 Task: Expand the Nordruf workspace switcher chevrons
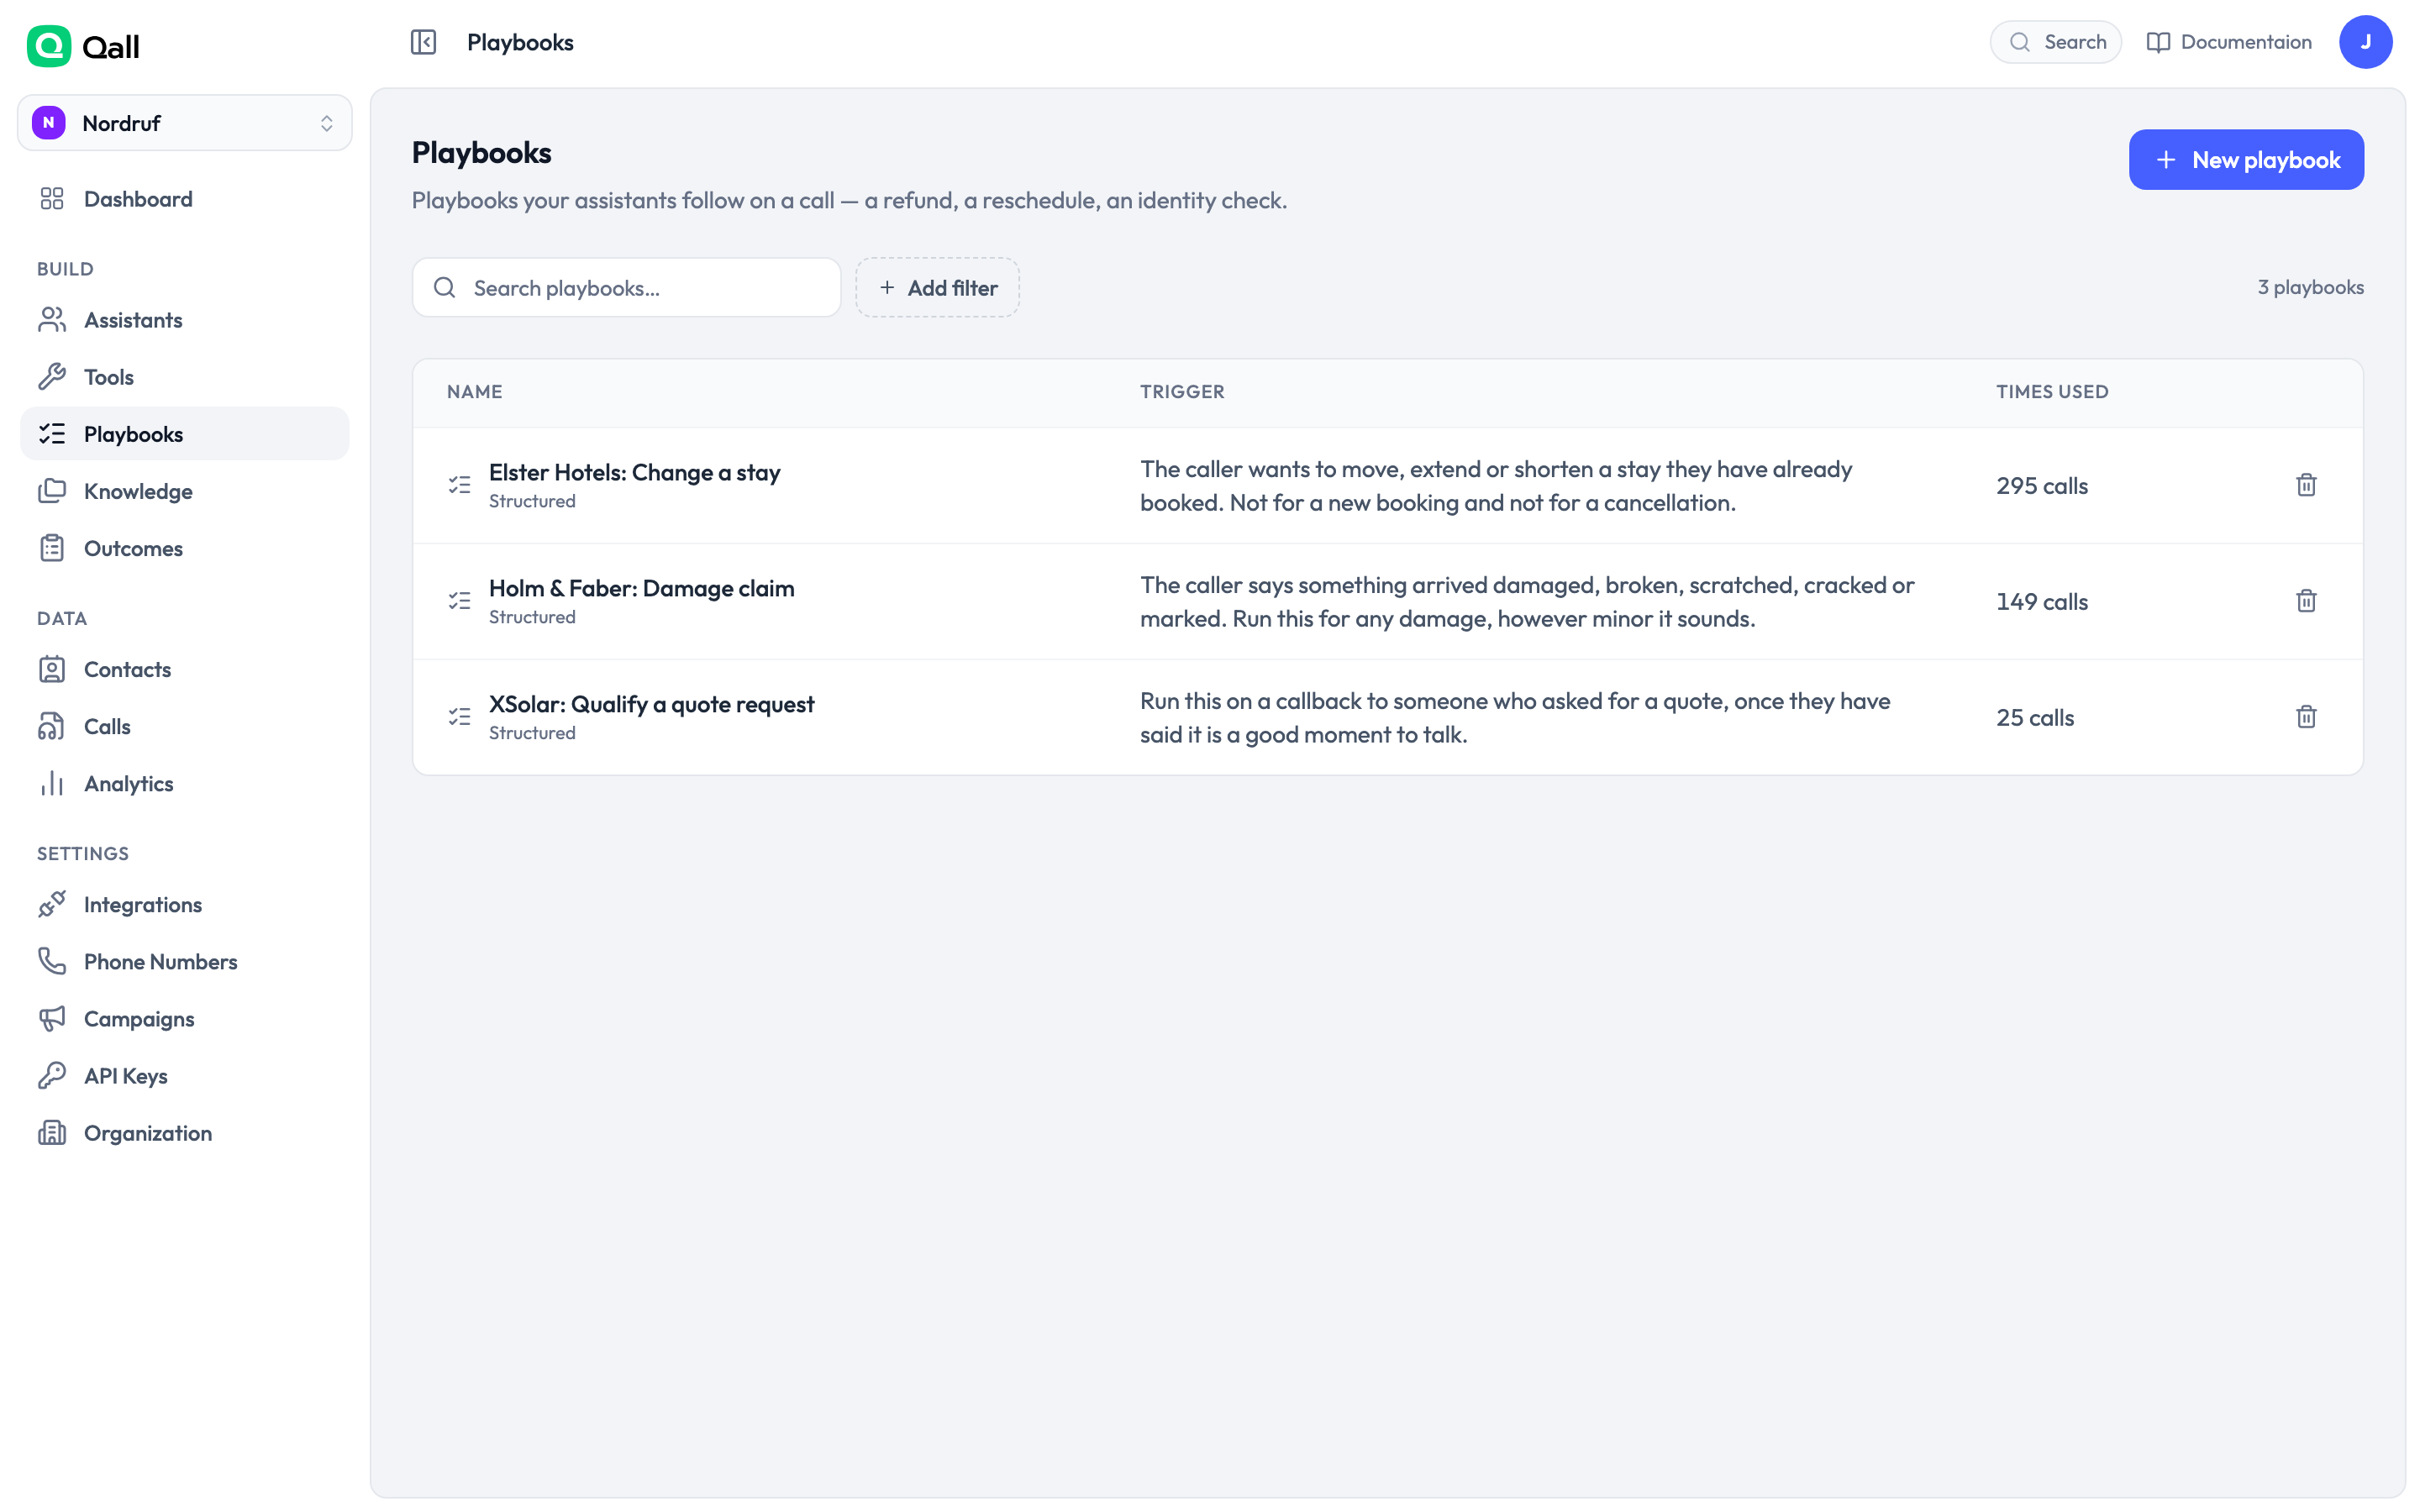326,123
